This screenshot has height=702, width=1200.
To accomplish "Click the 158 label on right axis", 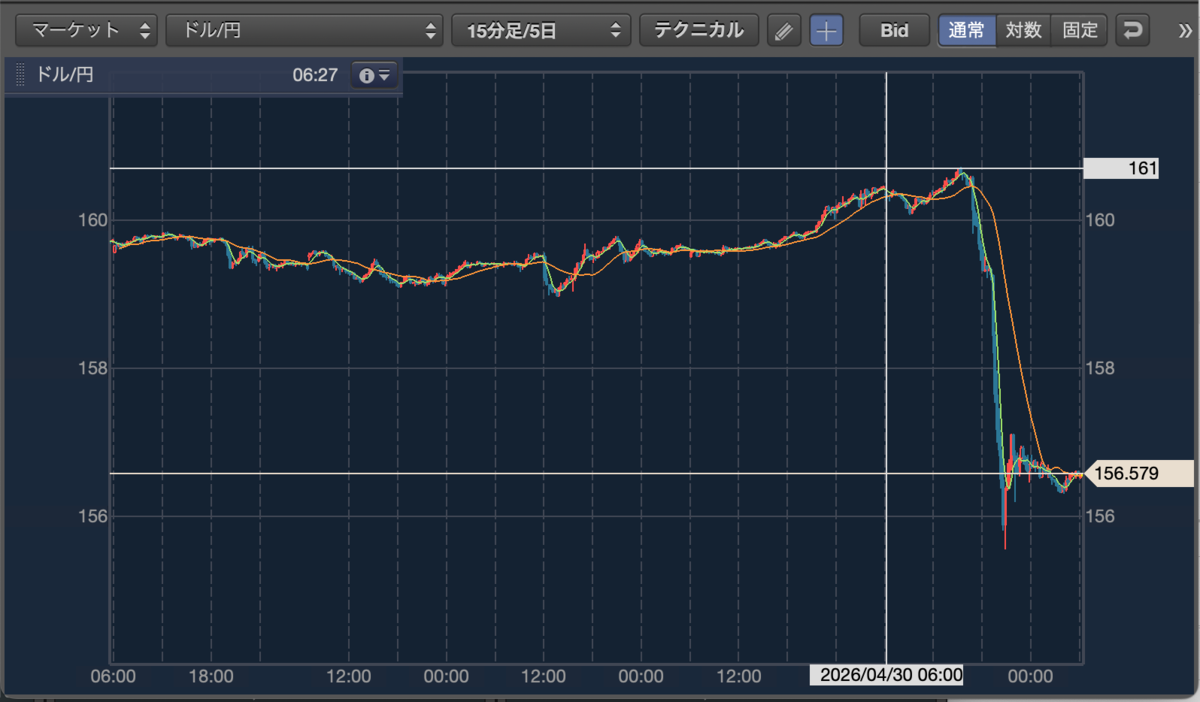I will coord(1098,368).
